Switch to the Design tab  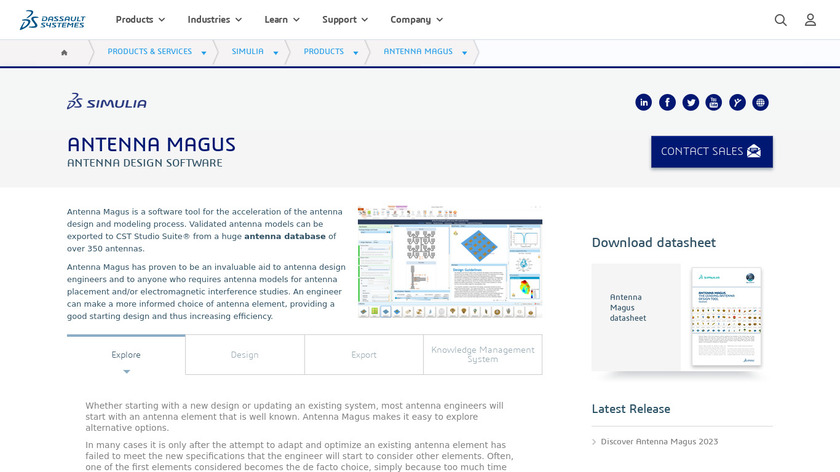click(245, 355)
